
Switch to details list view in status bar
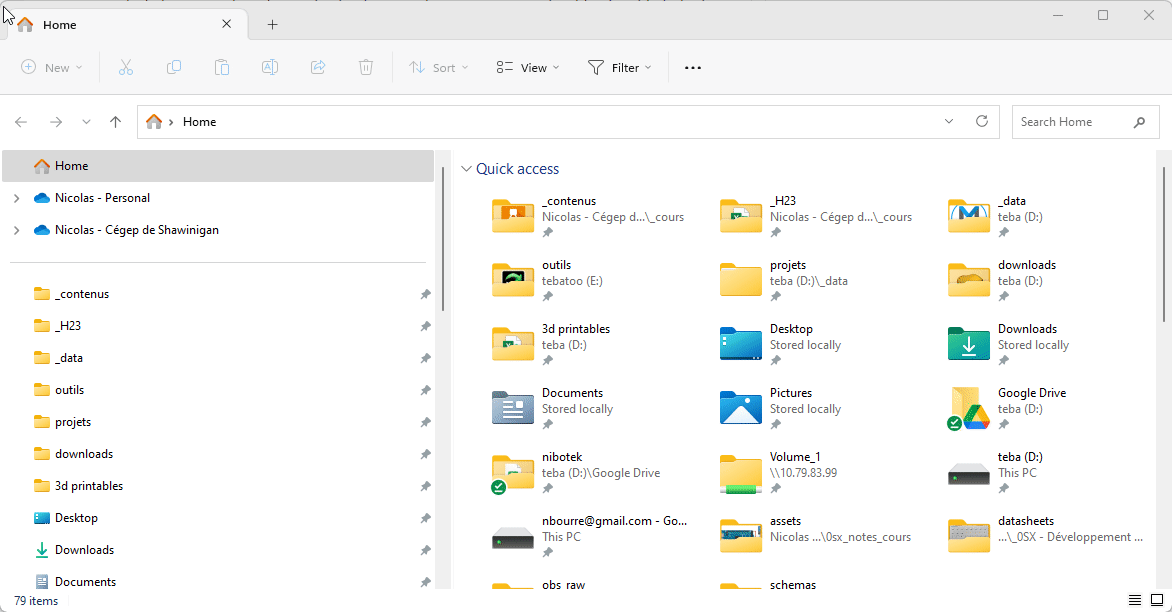click(1135, 600)
